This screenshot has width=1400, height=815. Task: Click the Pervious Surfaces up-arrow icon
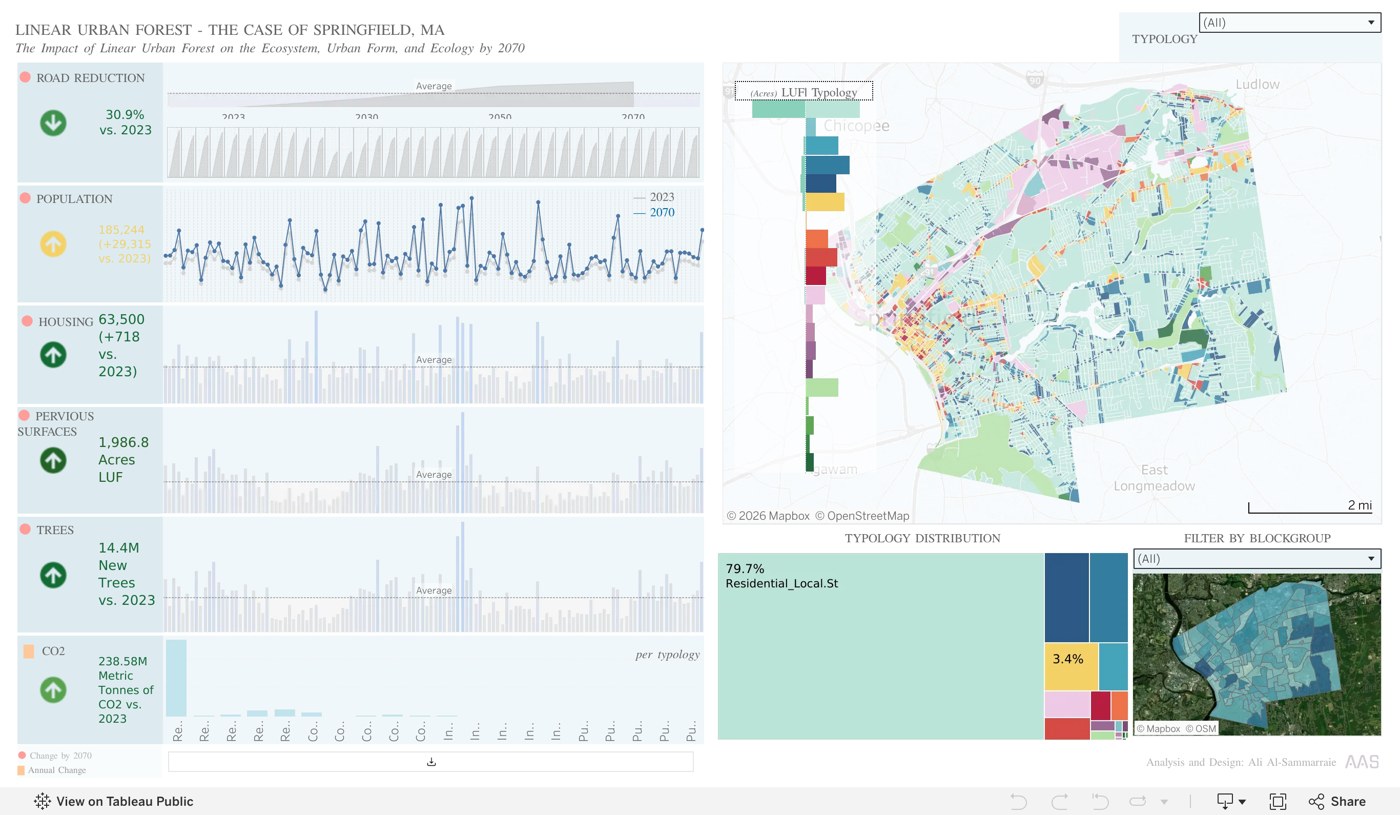click(53, 460)
